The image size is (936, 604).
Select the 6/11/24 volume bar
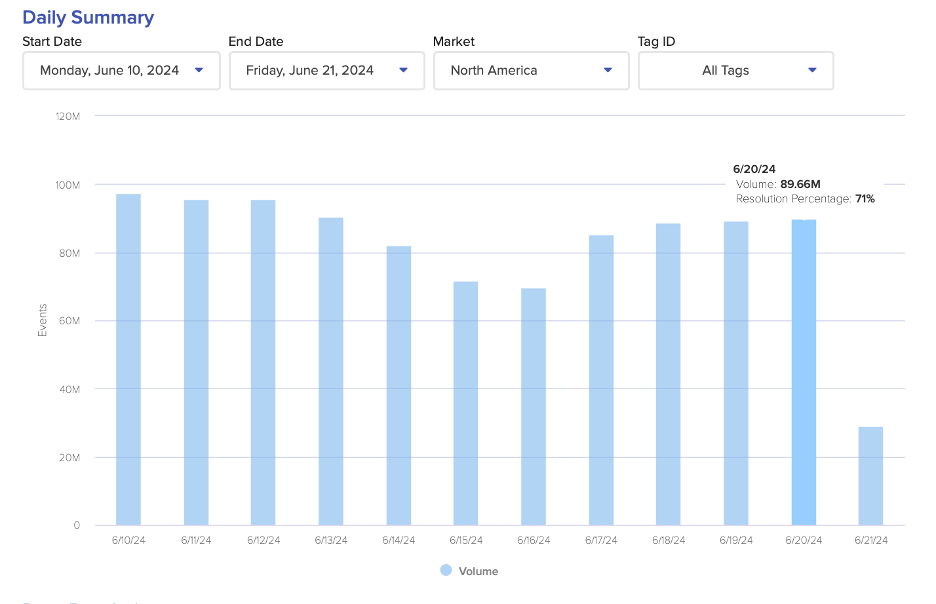tap(196, 362)
